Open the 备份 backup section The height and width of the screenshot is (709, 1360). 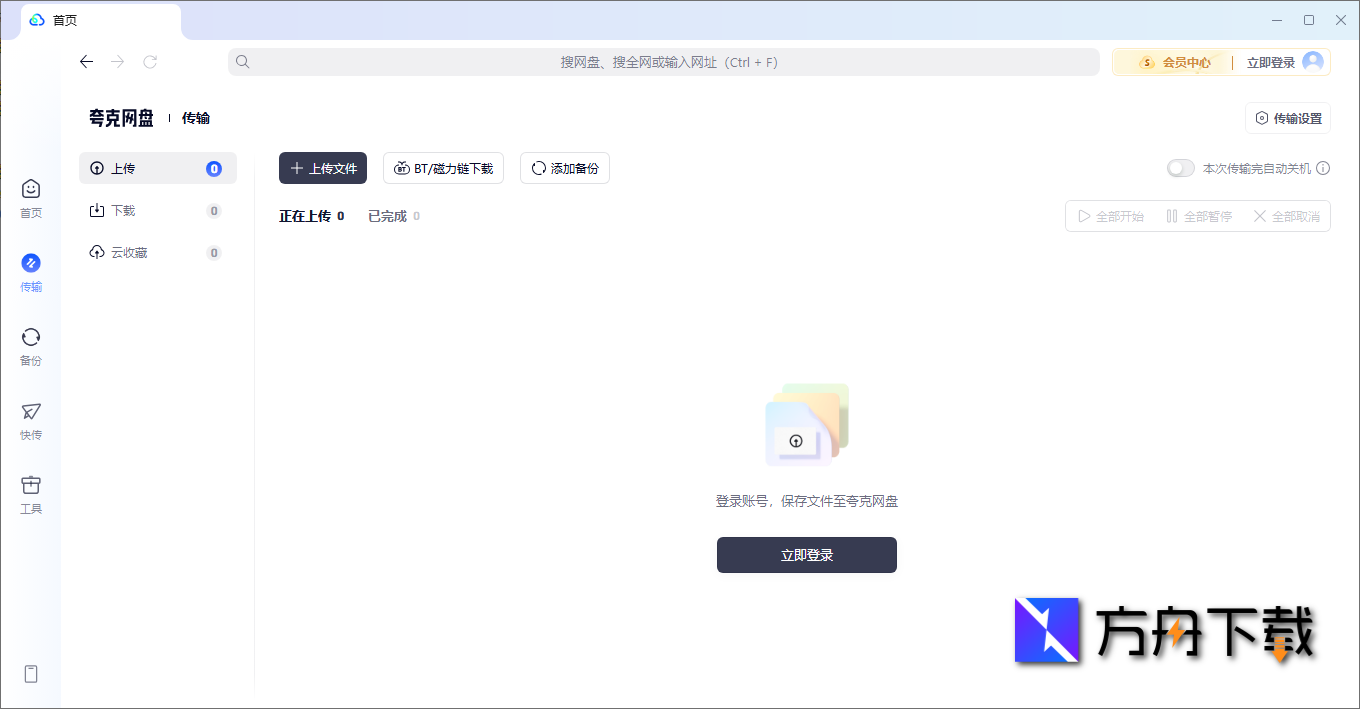[x=31, y=345]
